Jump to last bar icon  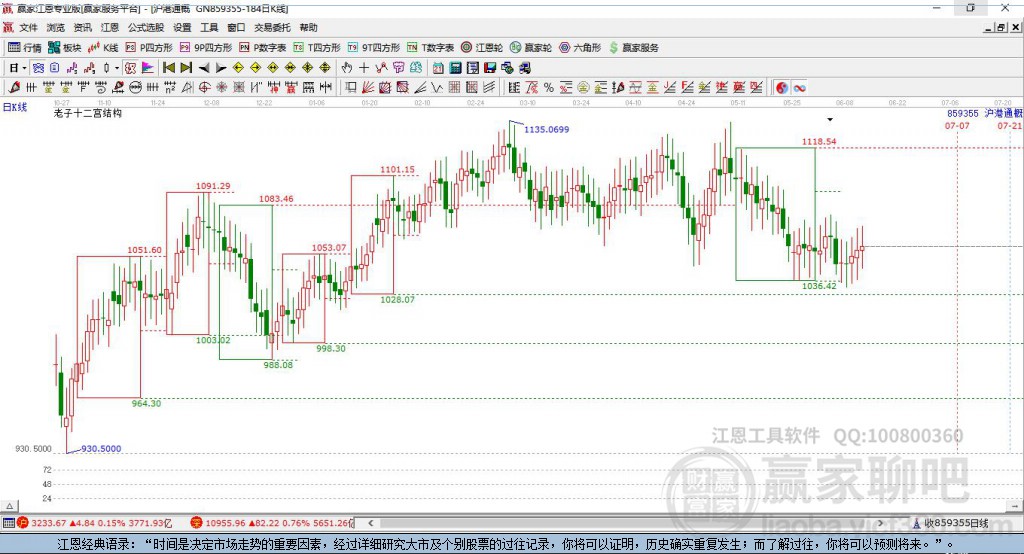tap(186, 68)
